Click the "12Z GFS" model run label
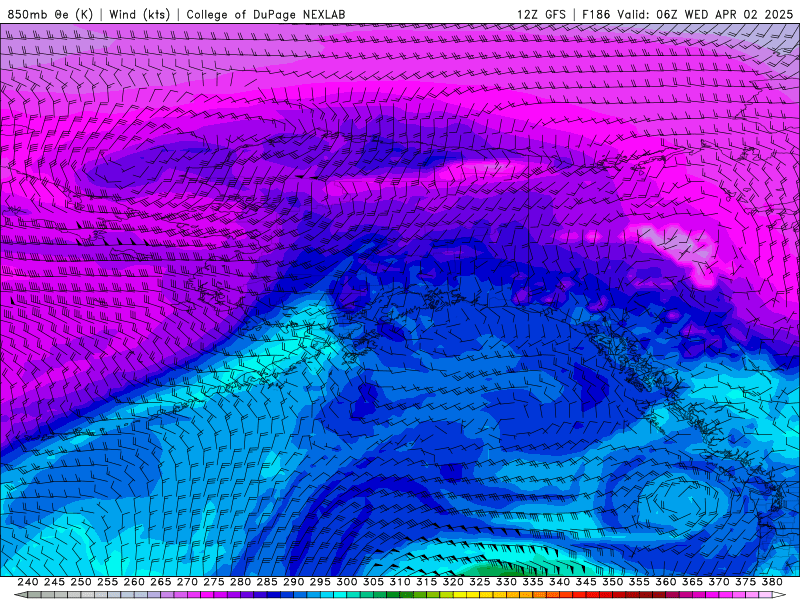The image size is (800, 600). coord(541,14)
